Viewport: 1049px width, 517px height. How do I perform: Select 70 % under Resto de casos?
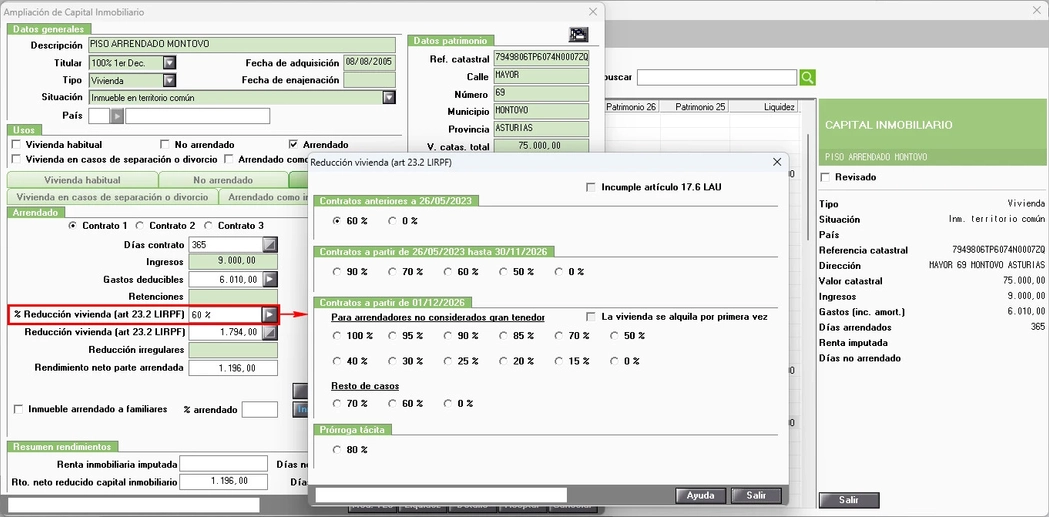pos(337,403)
